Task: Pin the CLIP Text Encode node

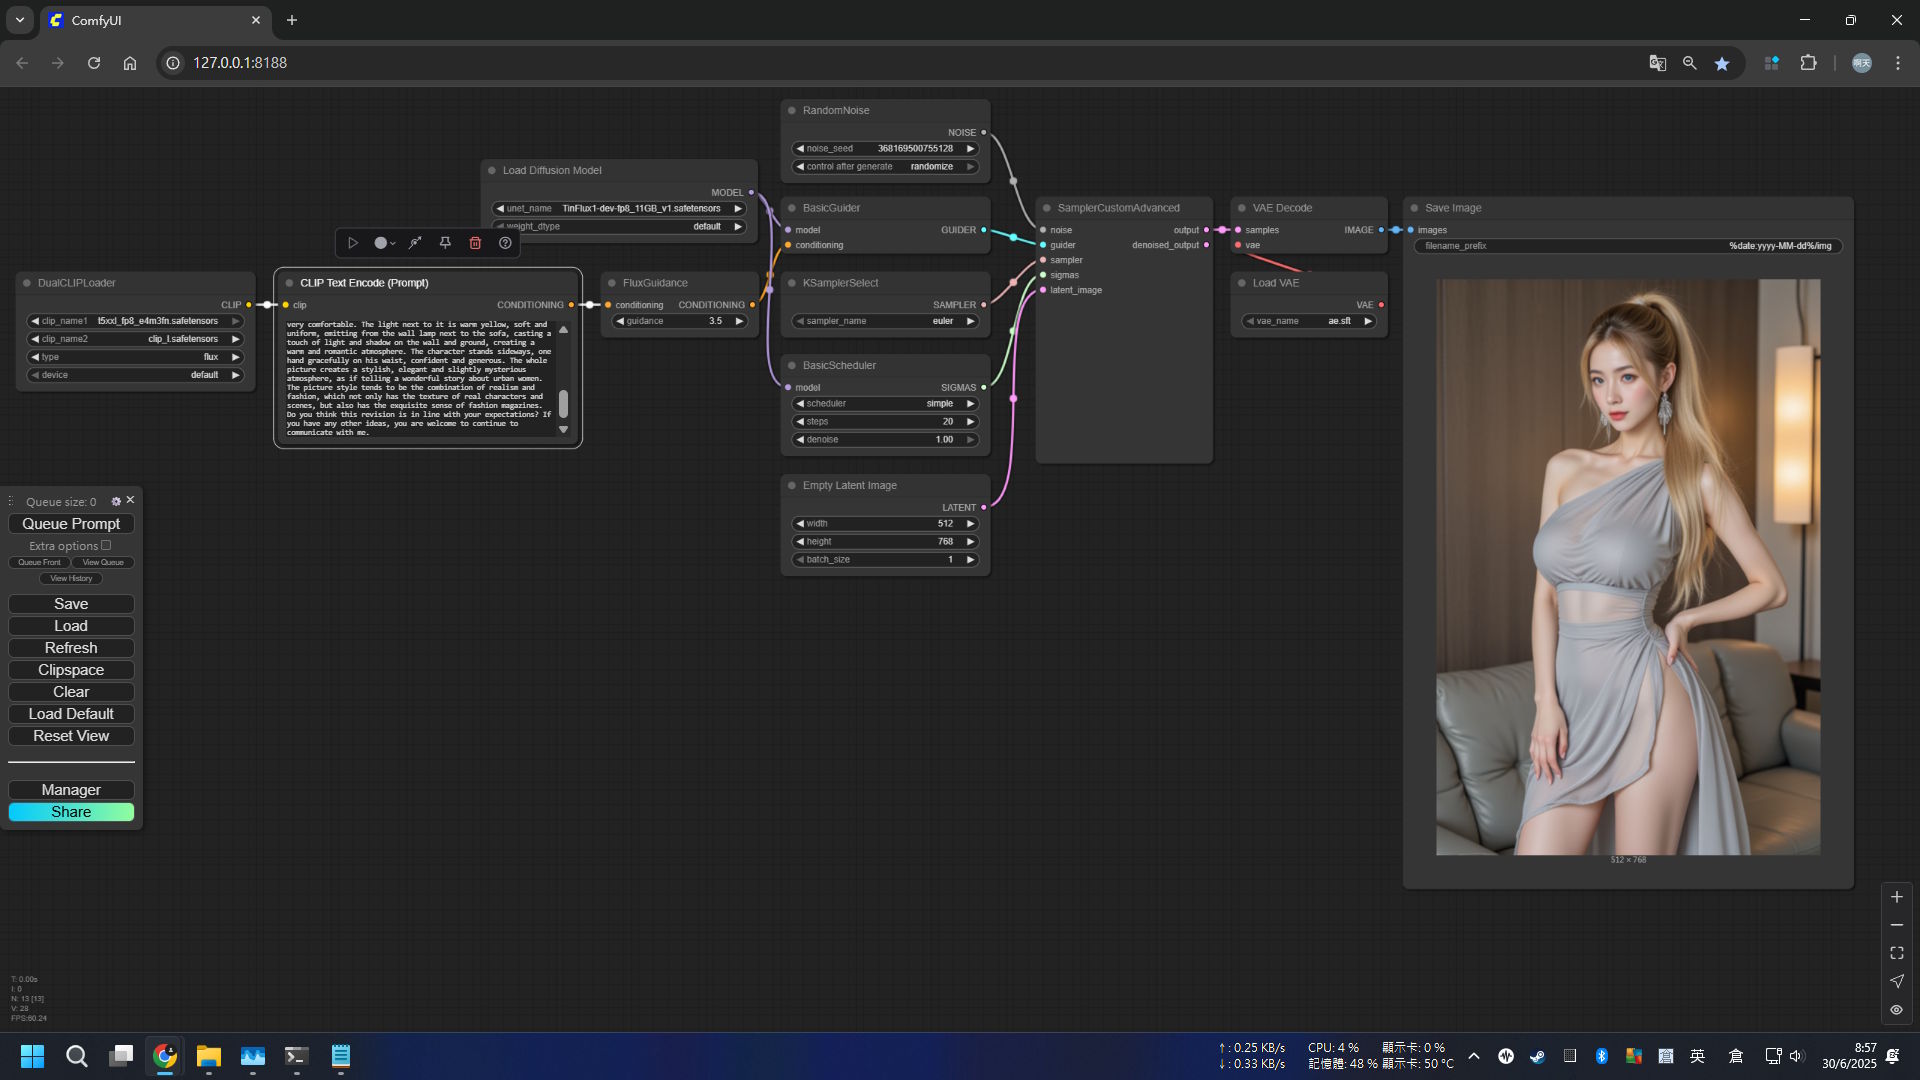Action: click(445, 243)
